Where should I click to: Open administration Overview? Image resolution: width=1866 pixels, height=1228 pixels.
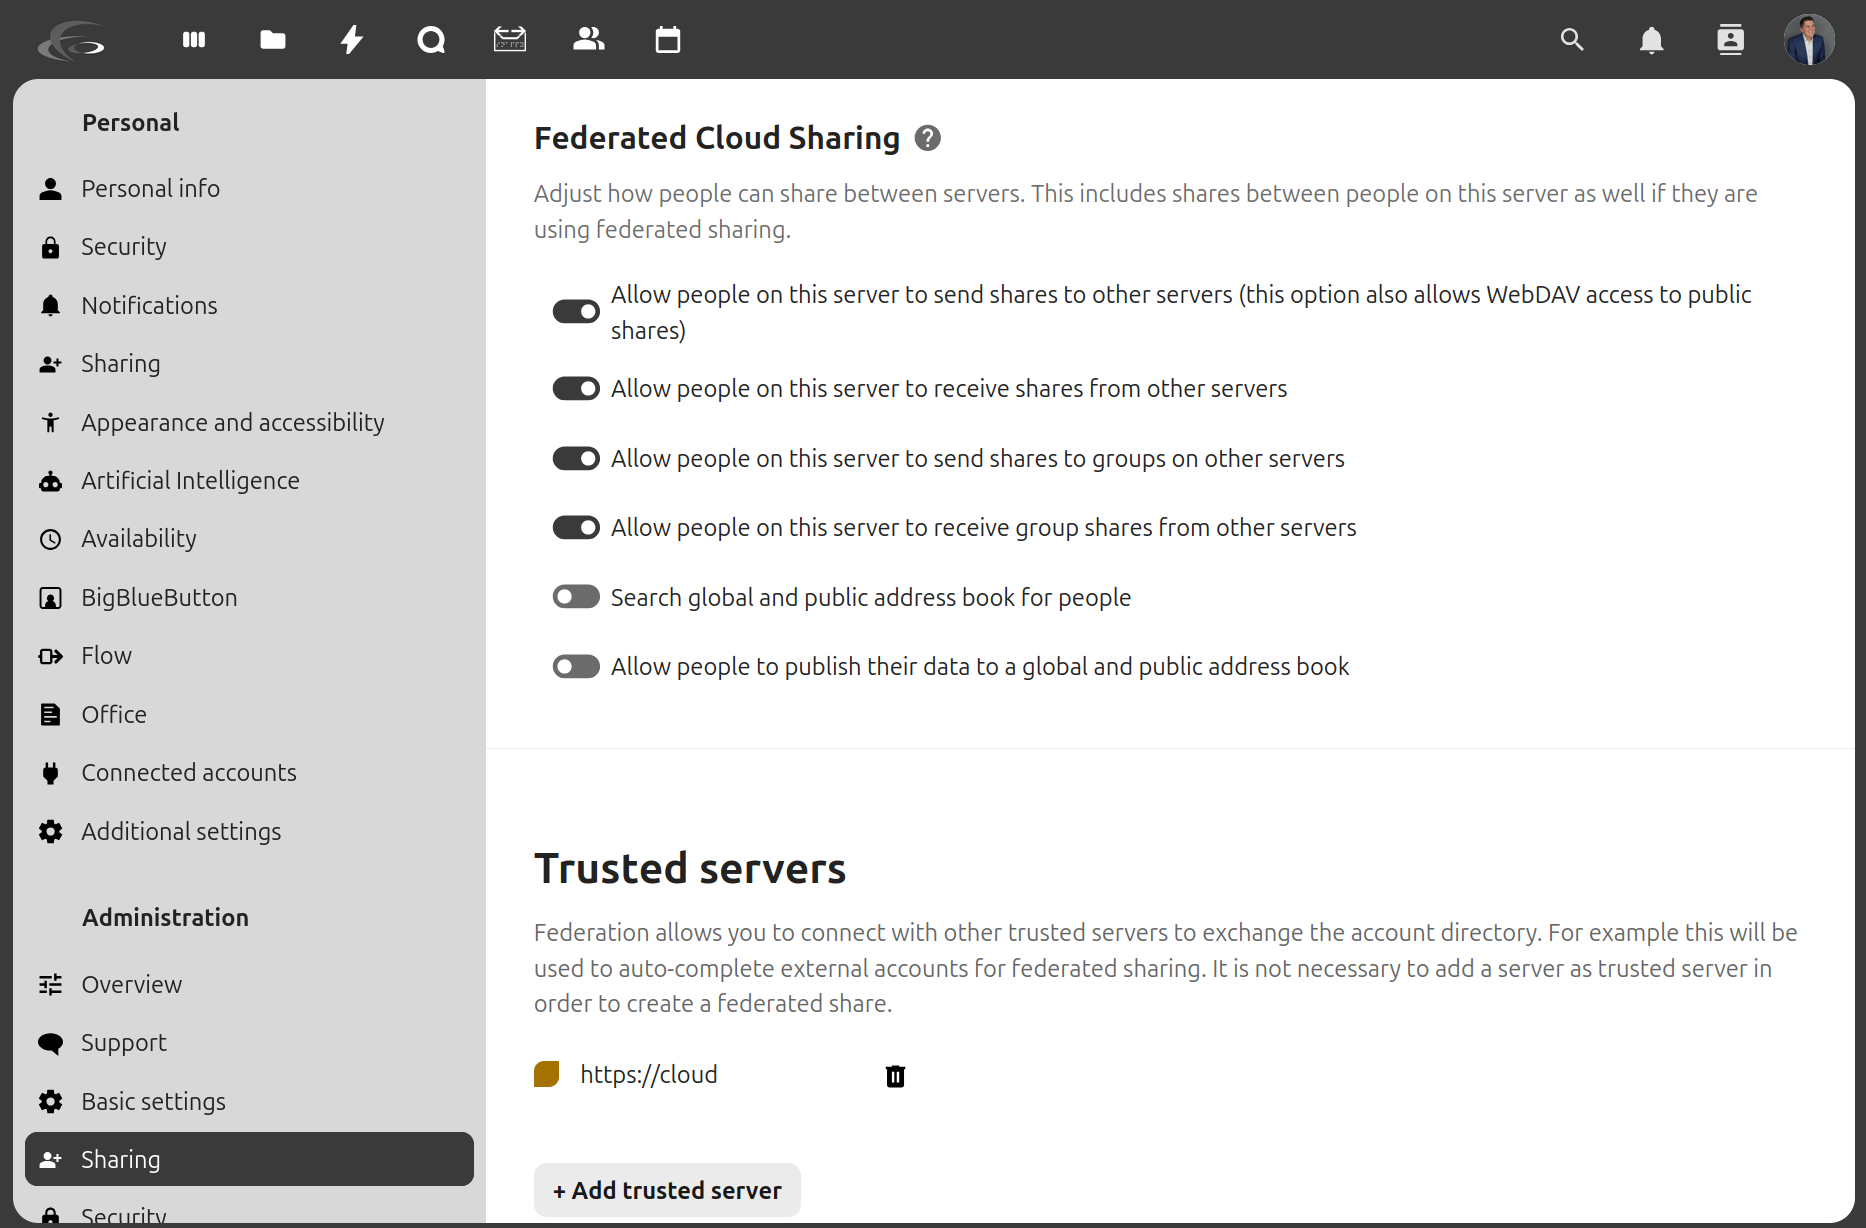(x=249, y=984)
